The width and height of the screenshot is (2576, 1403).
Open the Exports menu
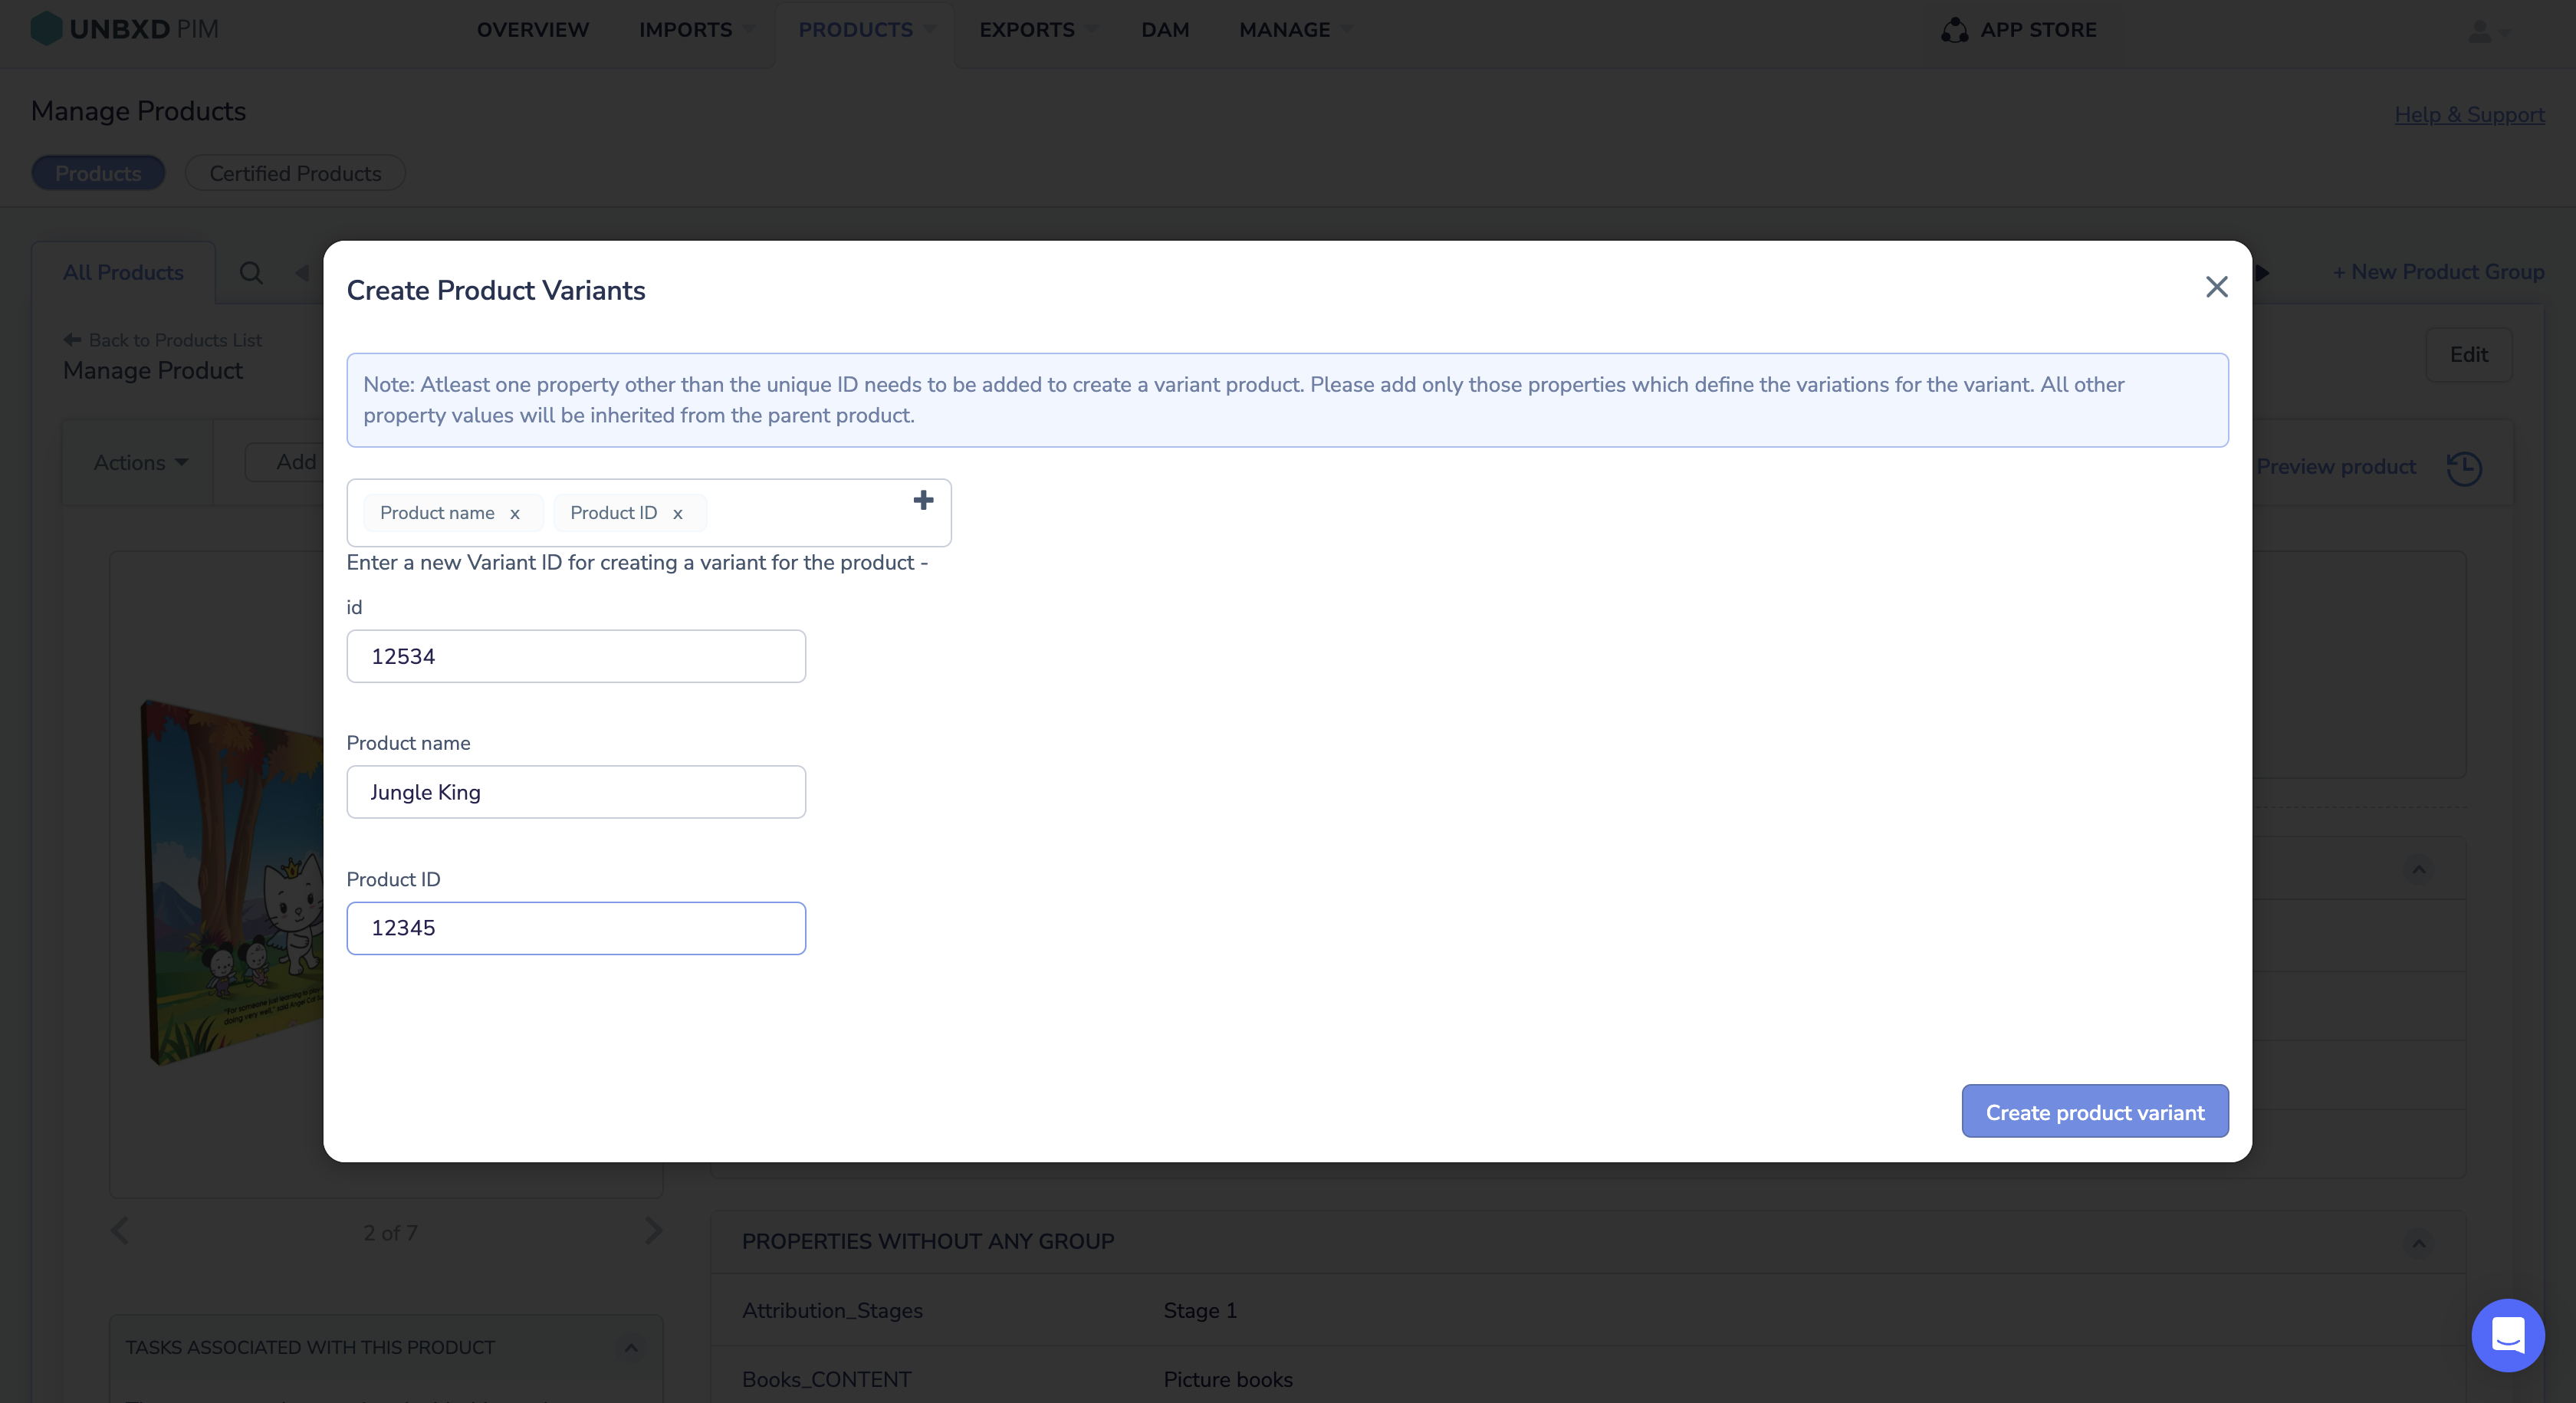click(x=1037, y=30)
